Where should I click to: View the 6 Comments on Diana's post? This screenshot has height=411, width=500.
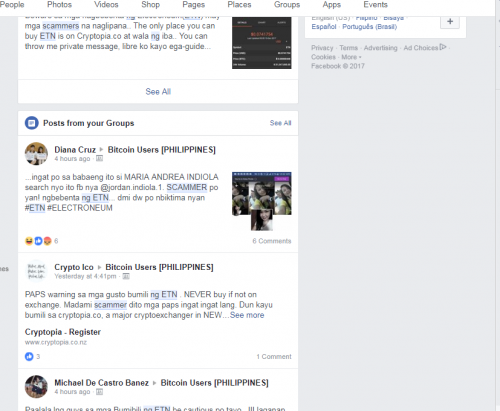click(x=272, y=241)
